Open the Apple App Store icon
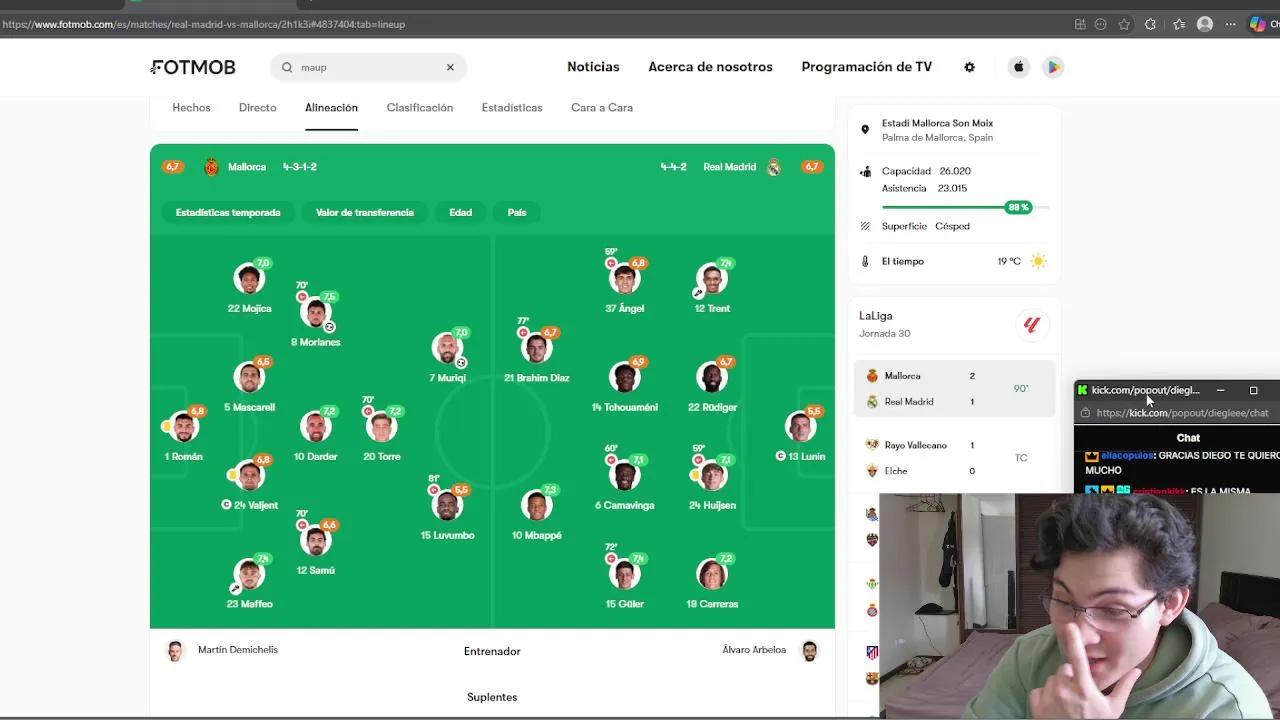 (1019, 67)
